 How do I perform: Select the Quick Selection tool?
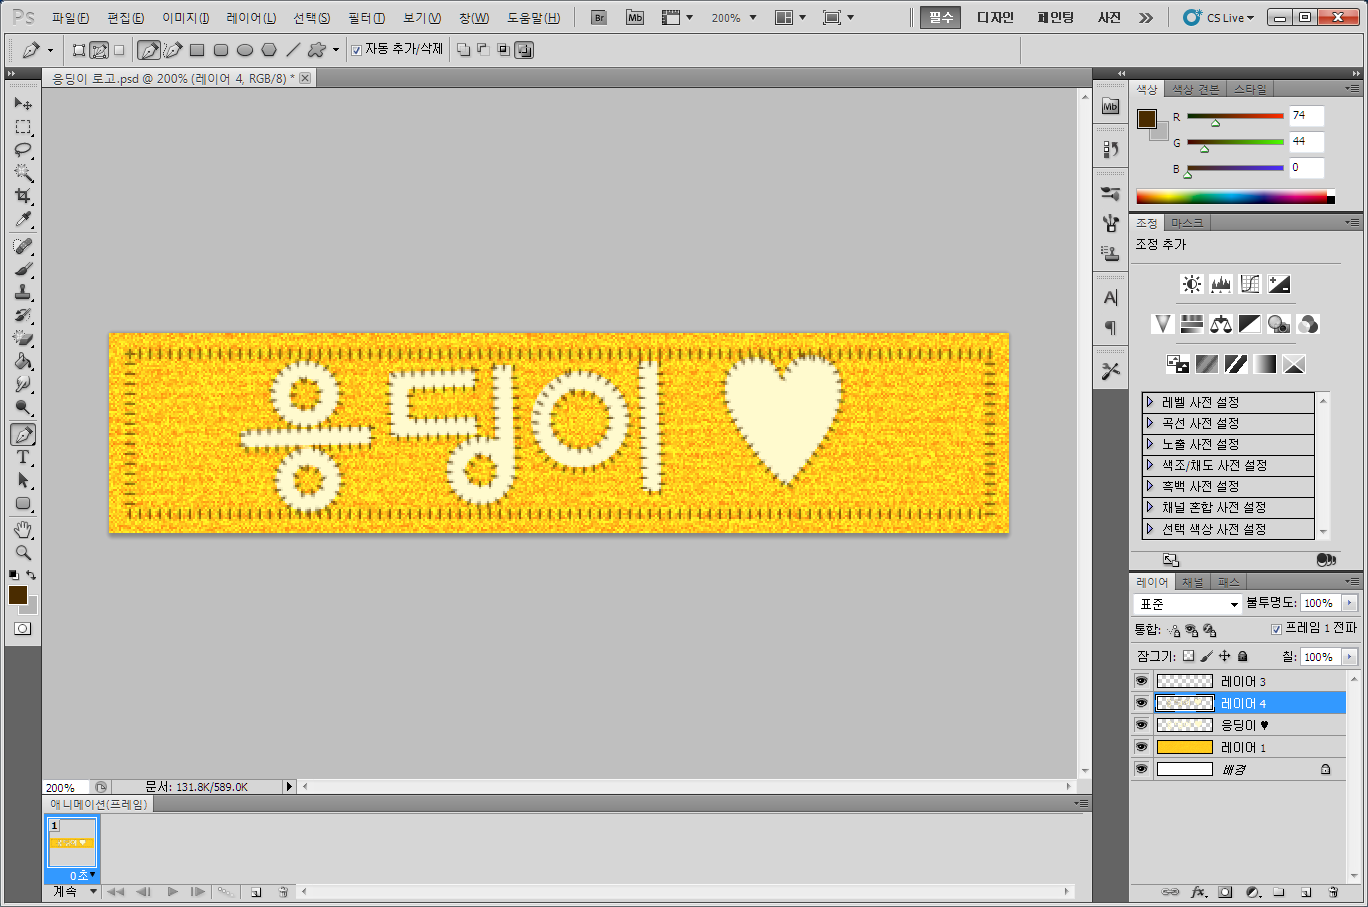click(23, 173)
